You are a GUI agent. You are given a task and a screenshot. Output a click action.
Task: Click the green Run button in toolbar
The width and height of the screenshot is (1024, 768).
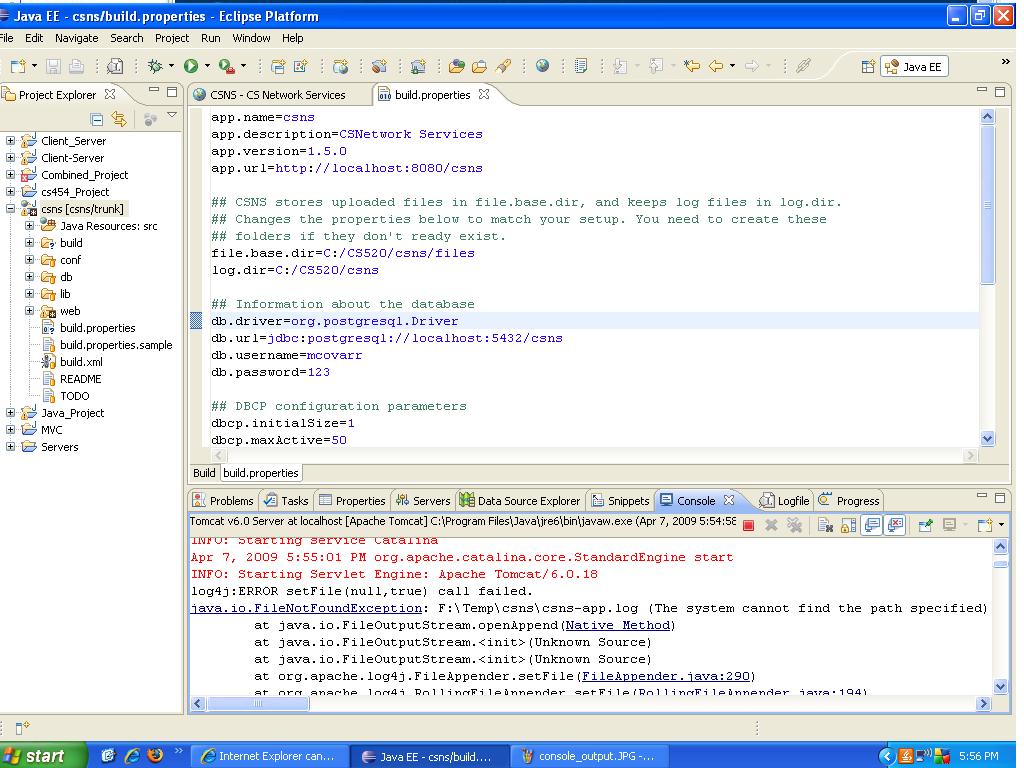[190, 66]
